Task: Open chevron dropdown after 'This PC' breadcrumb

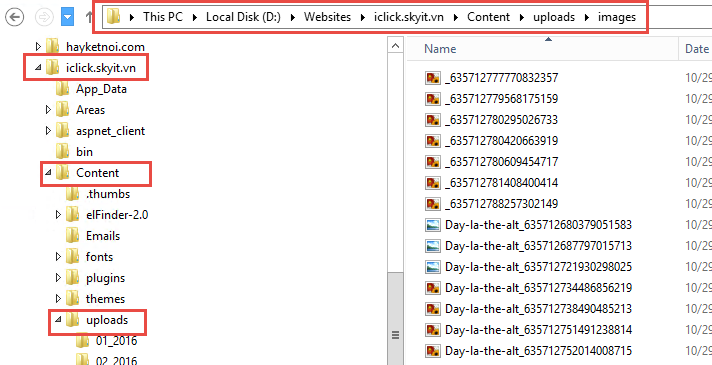Action: pyautogui.click(x=195, y=18)
